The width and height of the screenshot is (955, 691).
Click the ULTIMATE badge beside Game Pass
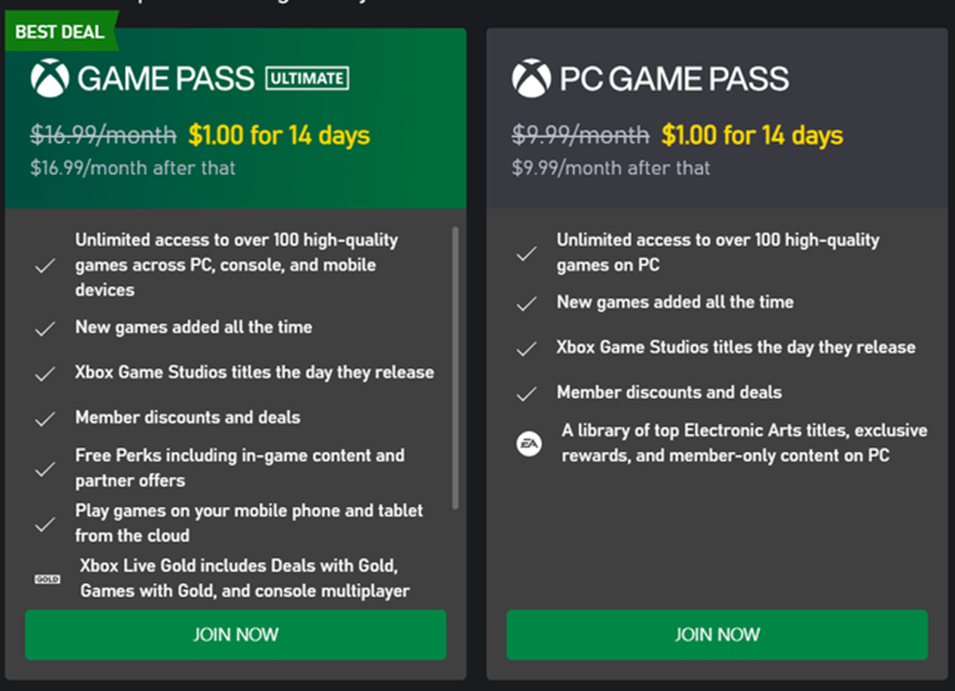307,78
